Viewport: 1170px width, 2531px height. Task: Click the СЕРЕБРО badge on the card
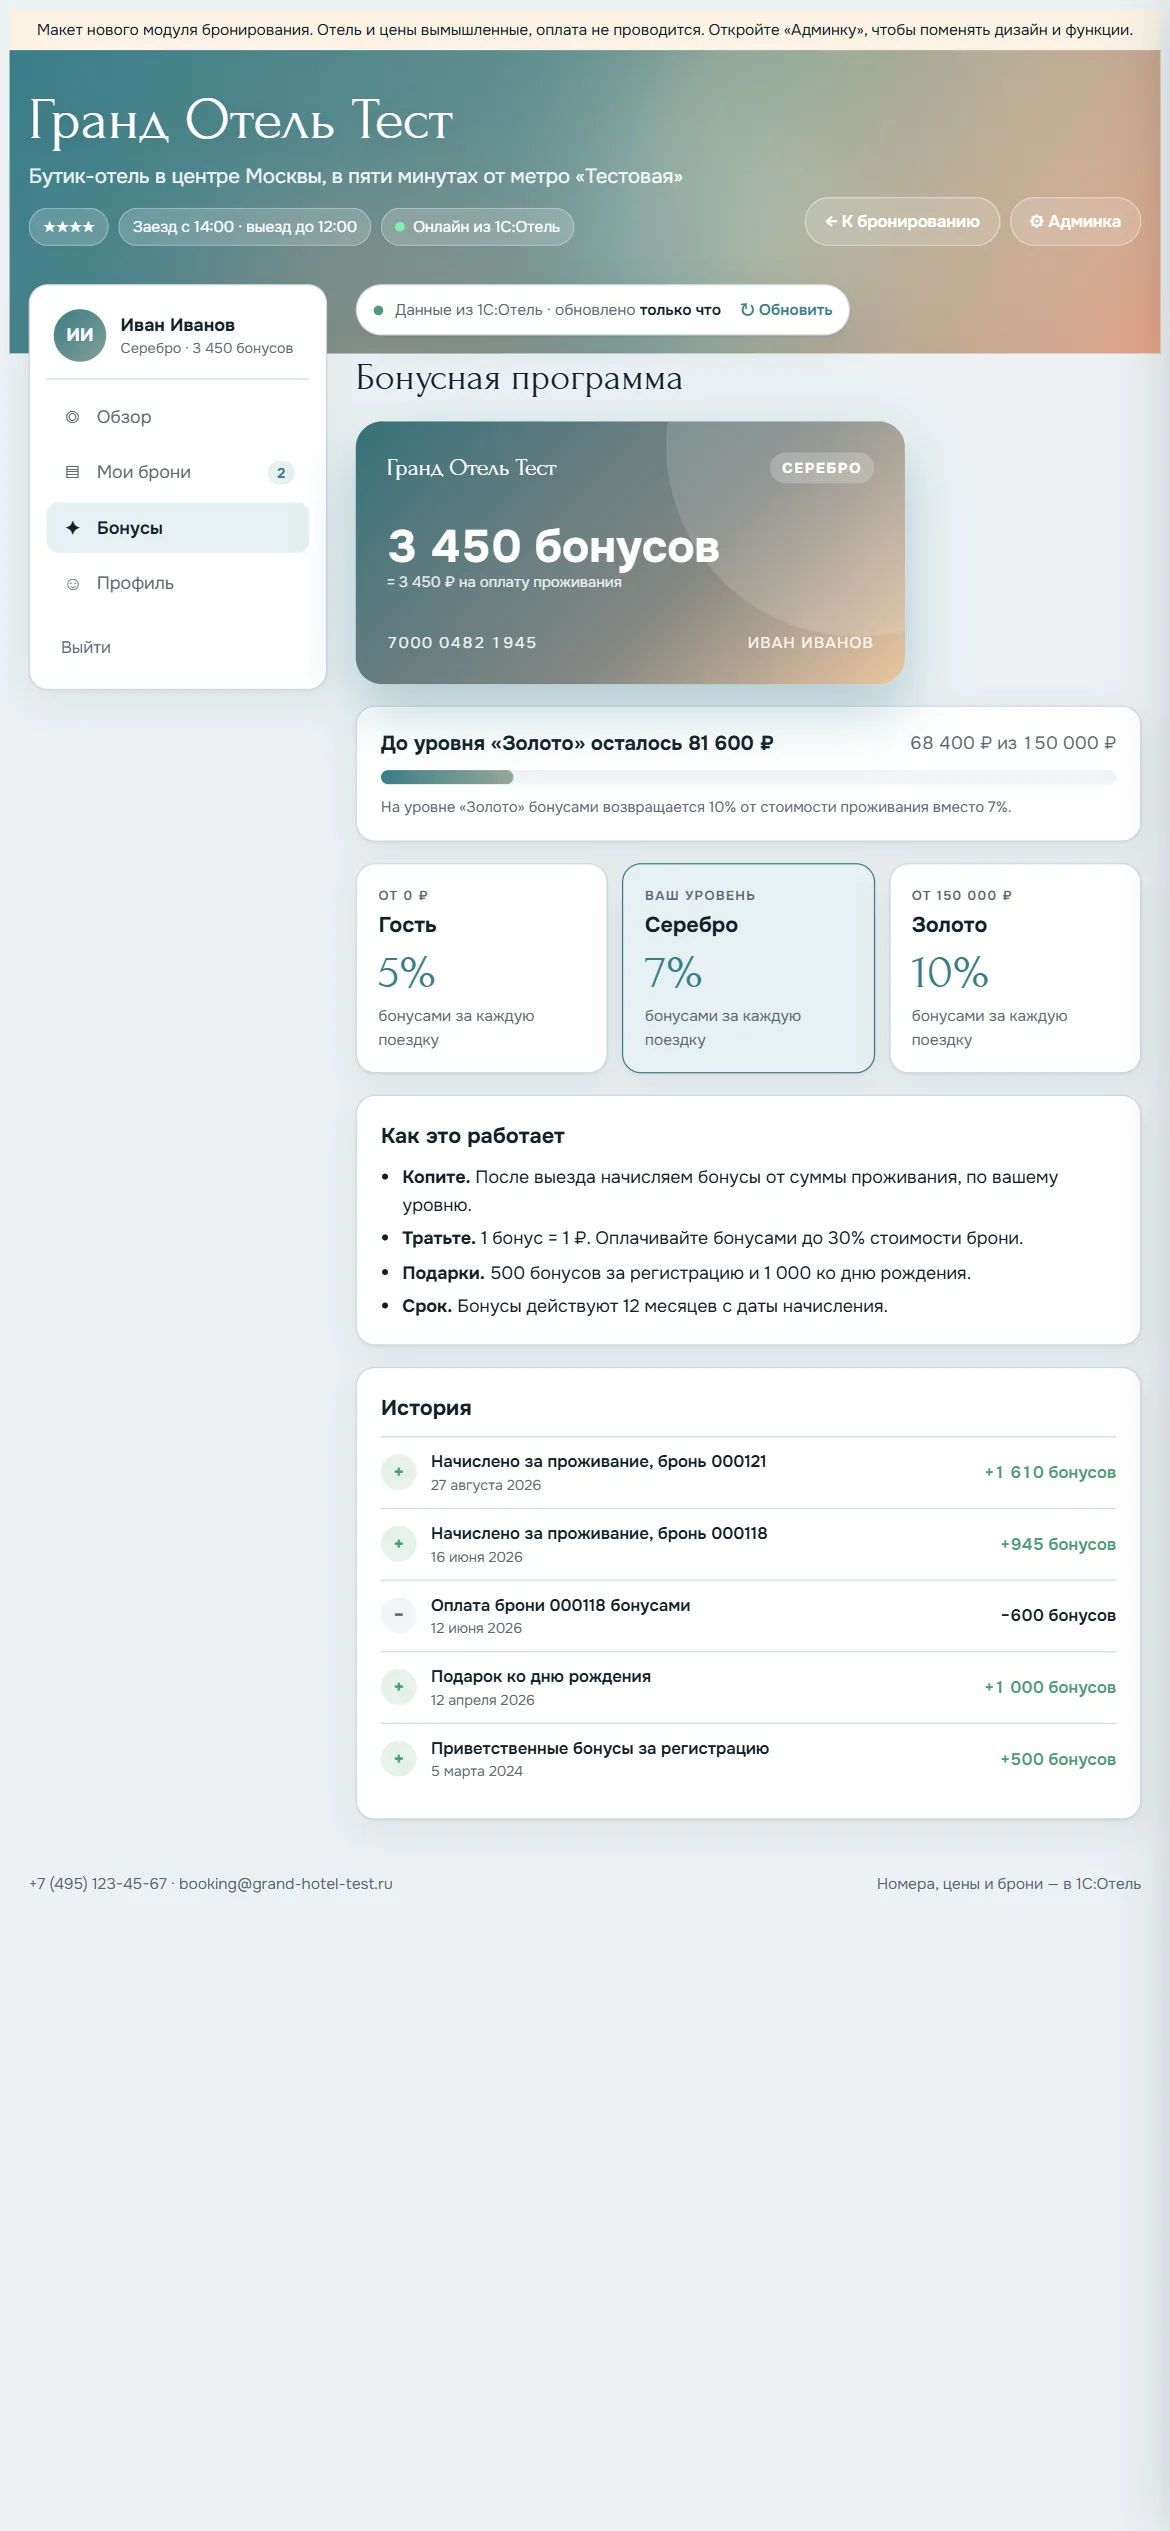821,468
